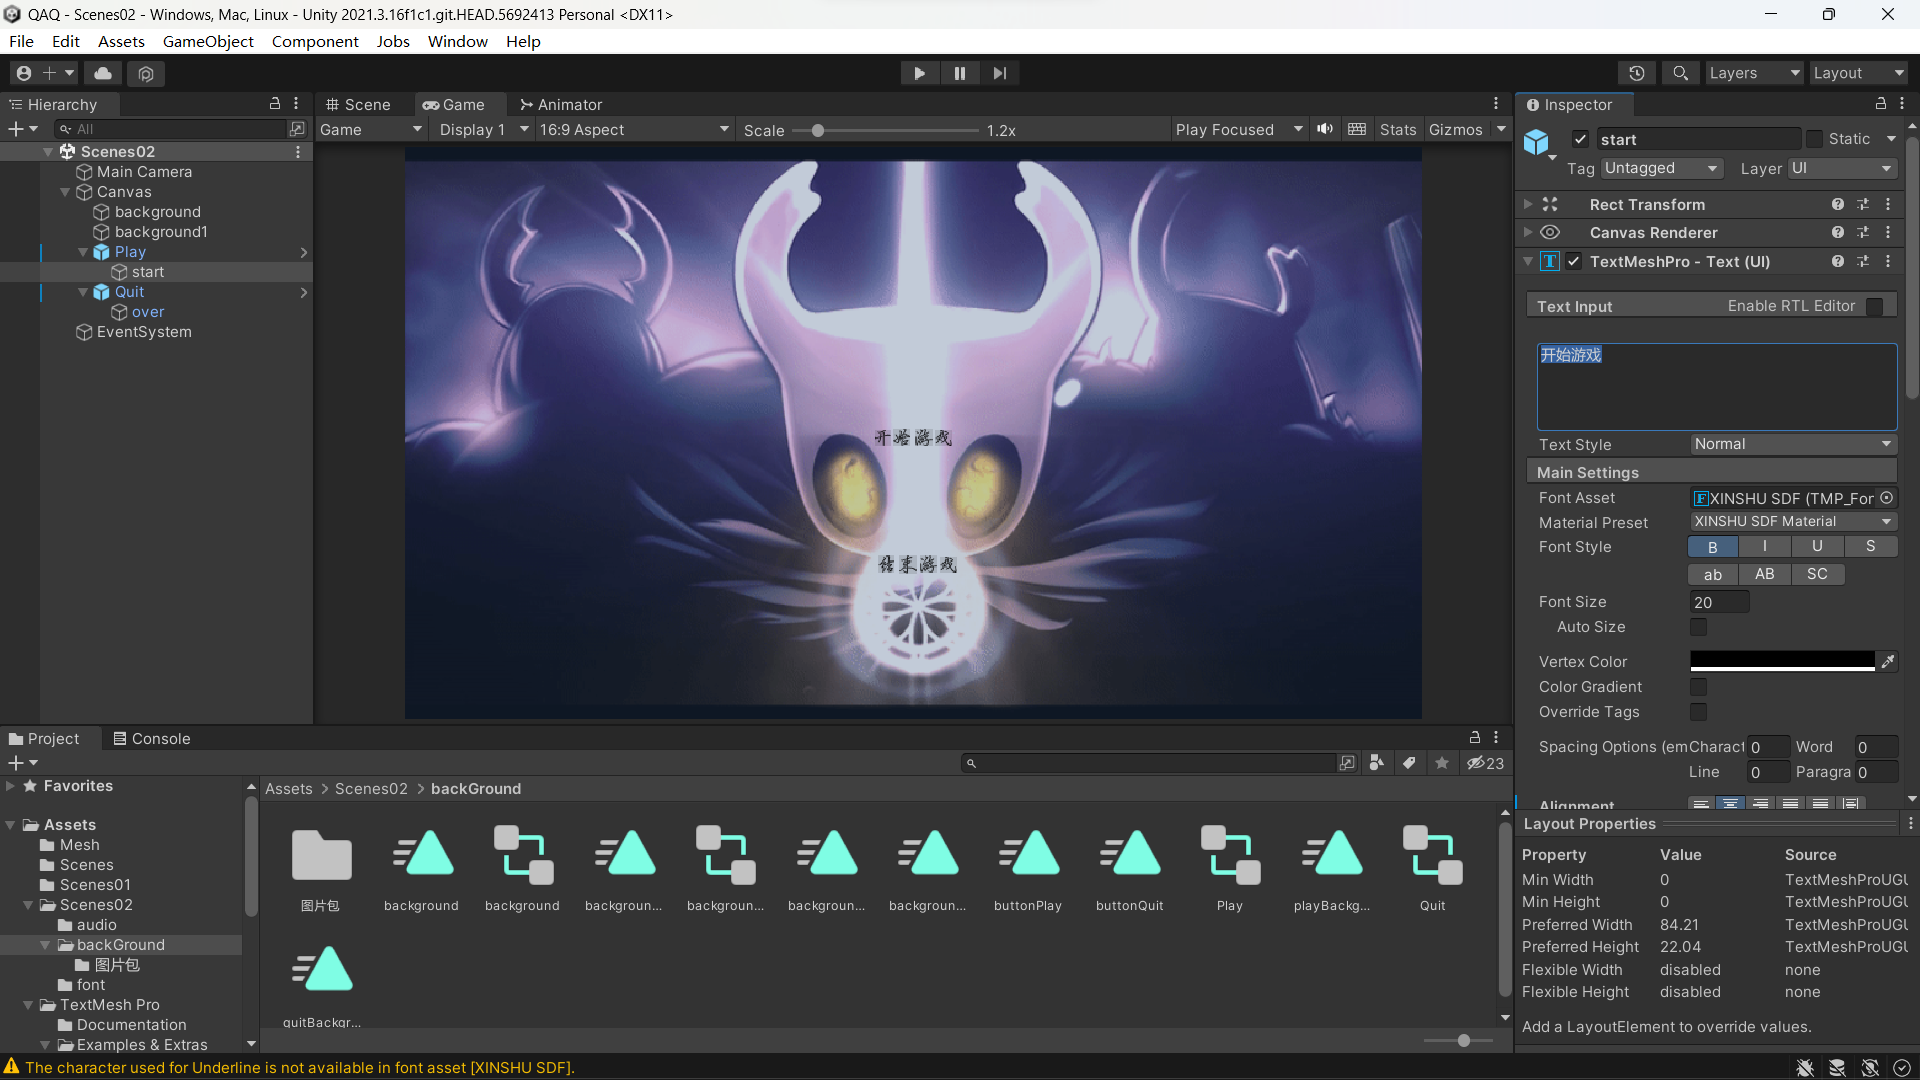This screenshot has height=1080, width=1920.
Task: Switch to the Console tab
Action: (x=151, y=739)
